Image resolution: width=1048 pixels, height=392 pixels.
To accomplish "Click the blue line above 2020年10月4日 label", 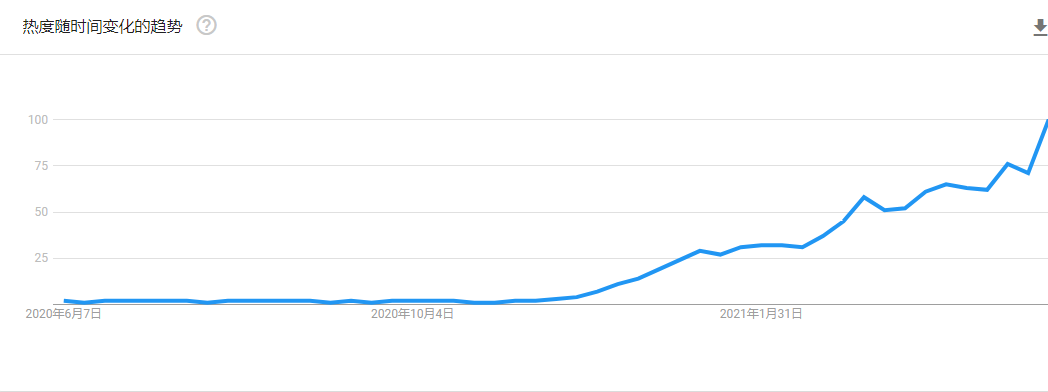I will tap(412, 301).
